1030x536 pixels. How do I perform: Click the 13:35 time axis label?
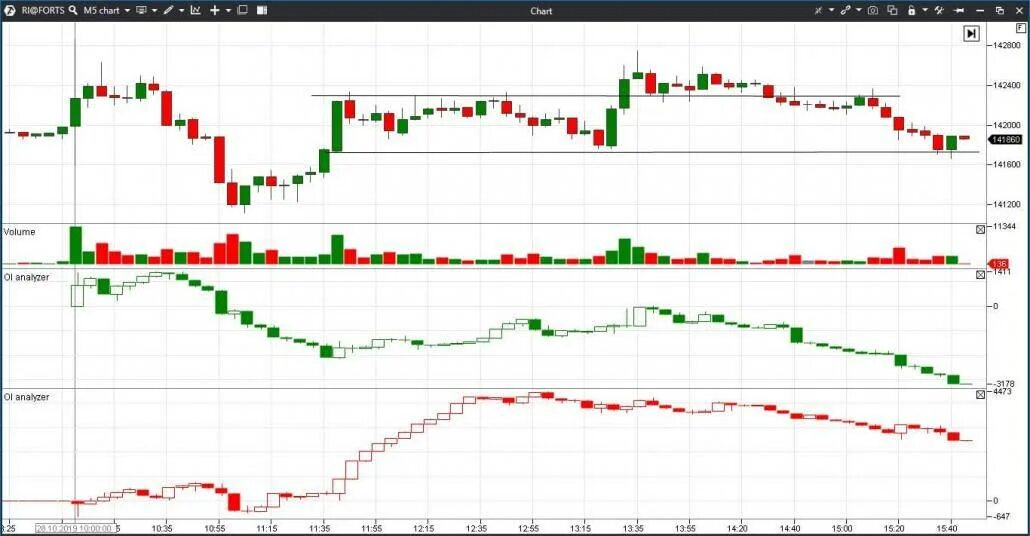point(633,528)
